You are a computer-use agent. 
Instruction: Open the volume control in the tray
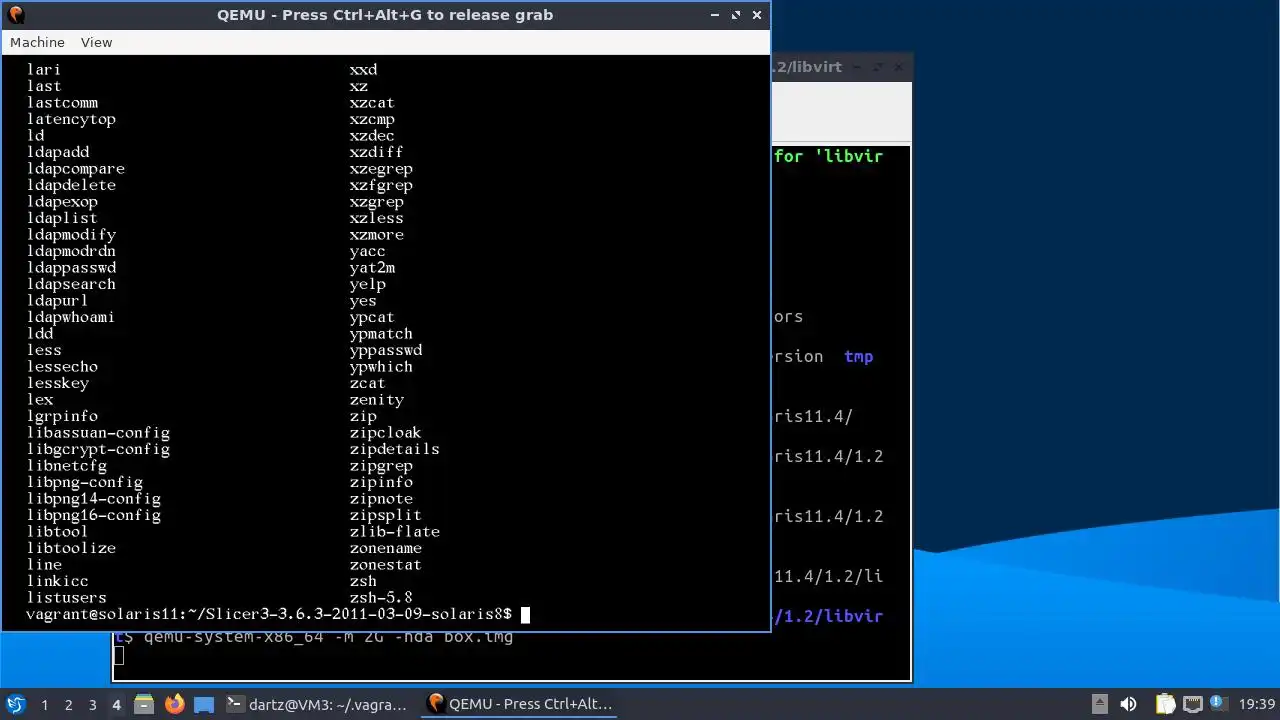click(1128, 704)
